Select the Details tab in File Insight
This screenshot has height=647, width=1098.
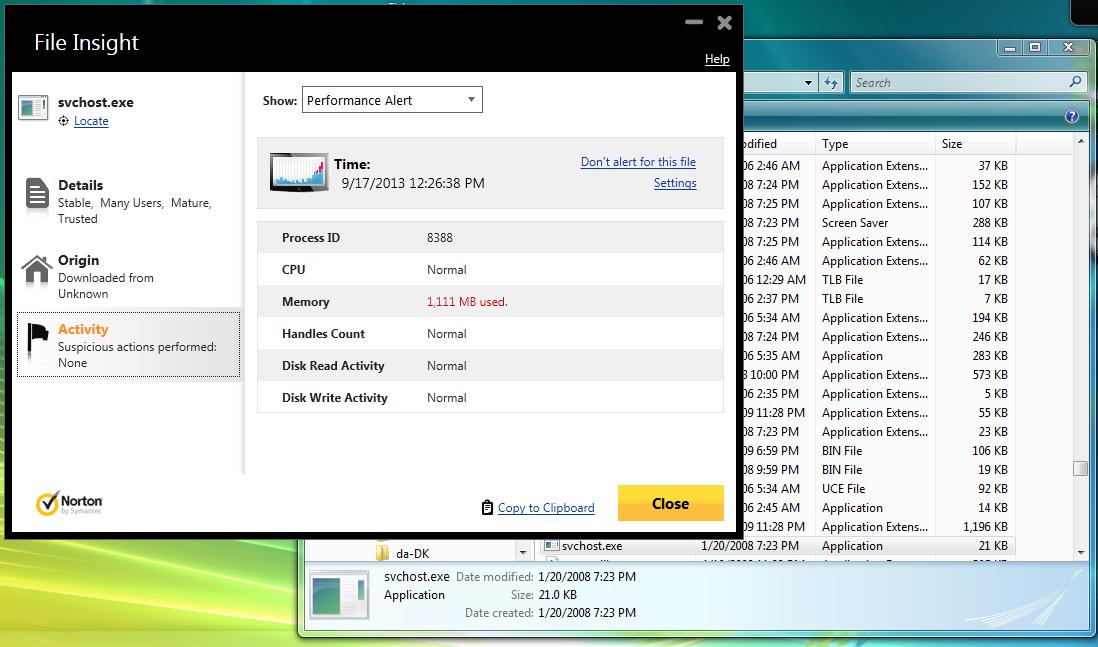128,201
